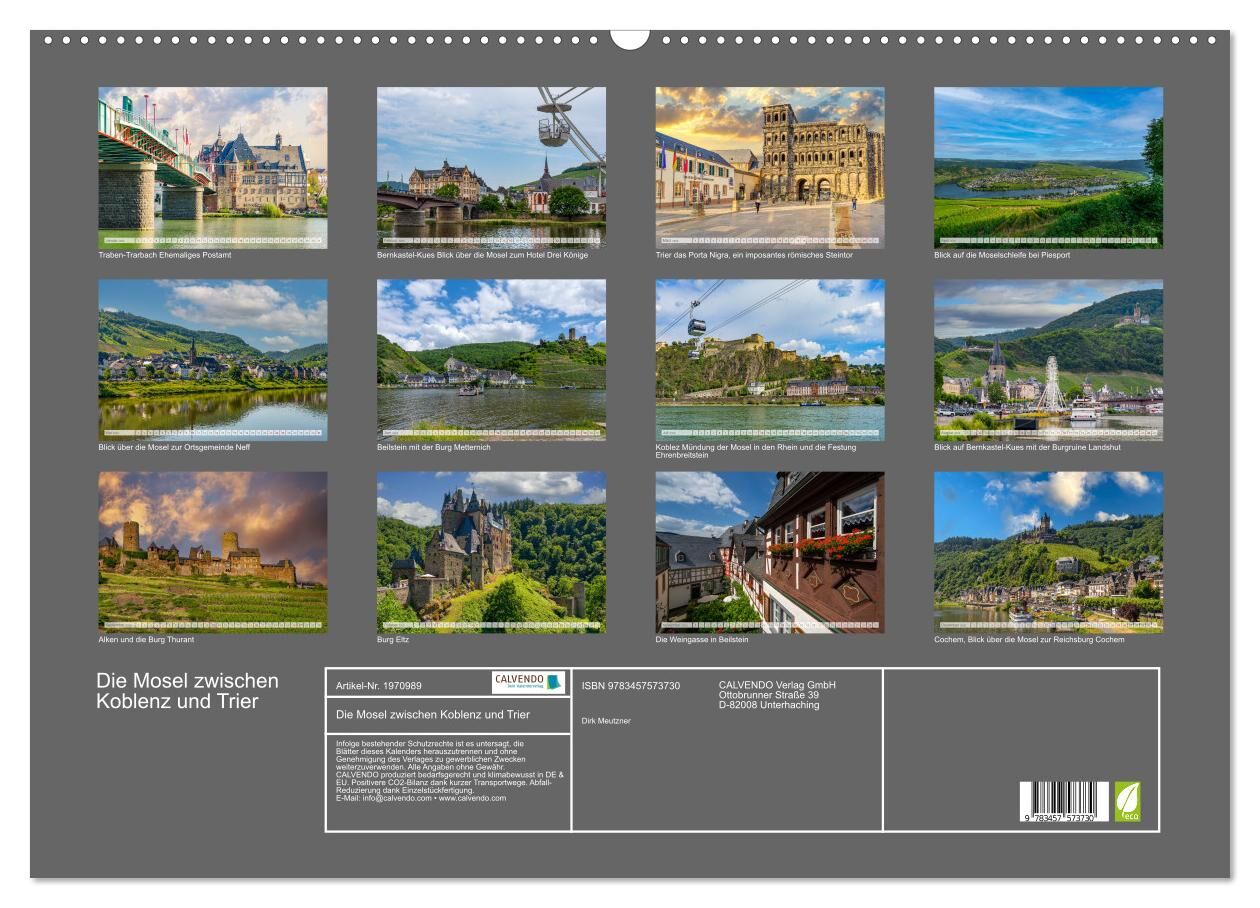Select the Reichsburg Cochem photo
Screen dimensions: 1260x908
point(1048,551)
